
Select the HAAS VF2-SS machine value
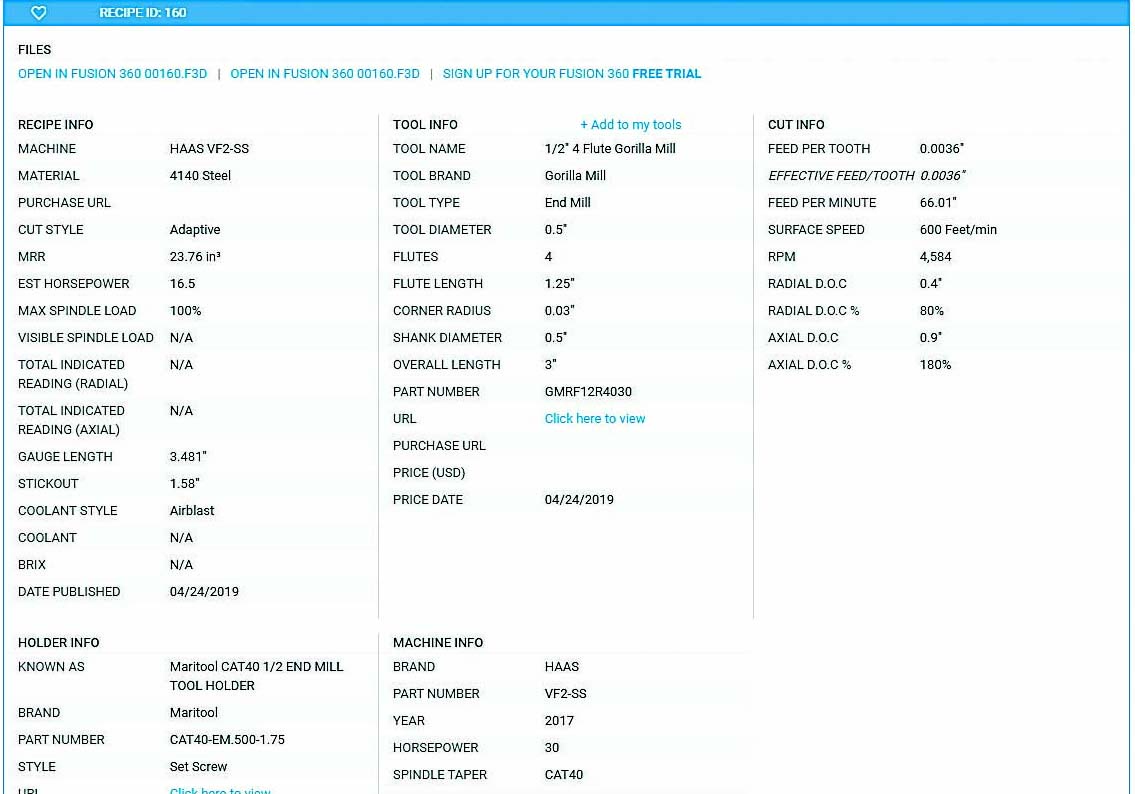coord(209,148)
